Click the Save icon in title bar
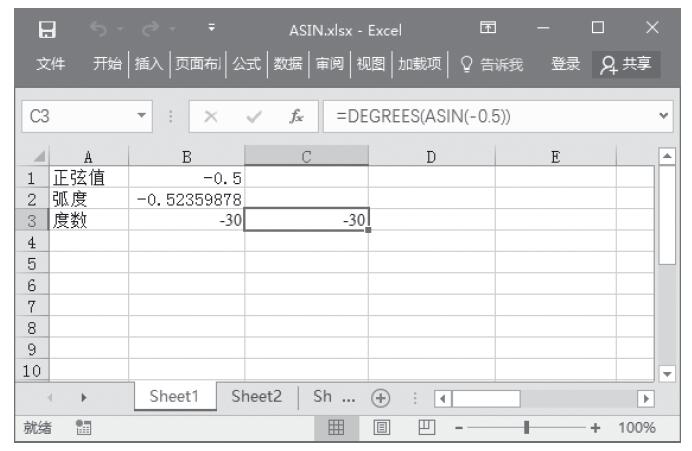Image resolution: width=692 pixels, height=451 pixels. pyautogui.click(x=46, y=25)
